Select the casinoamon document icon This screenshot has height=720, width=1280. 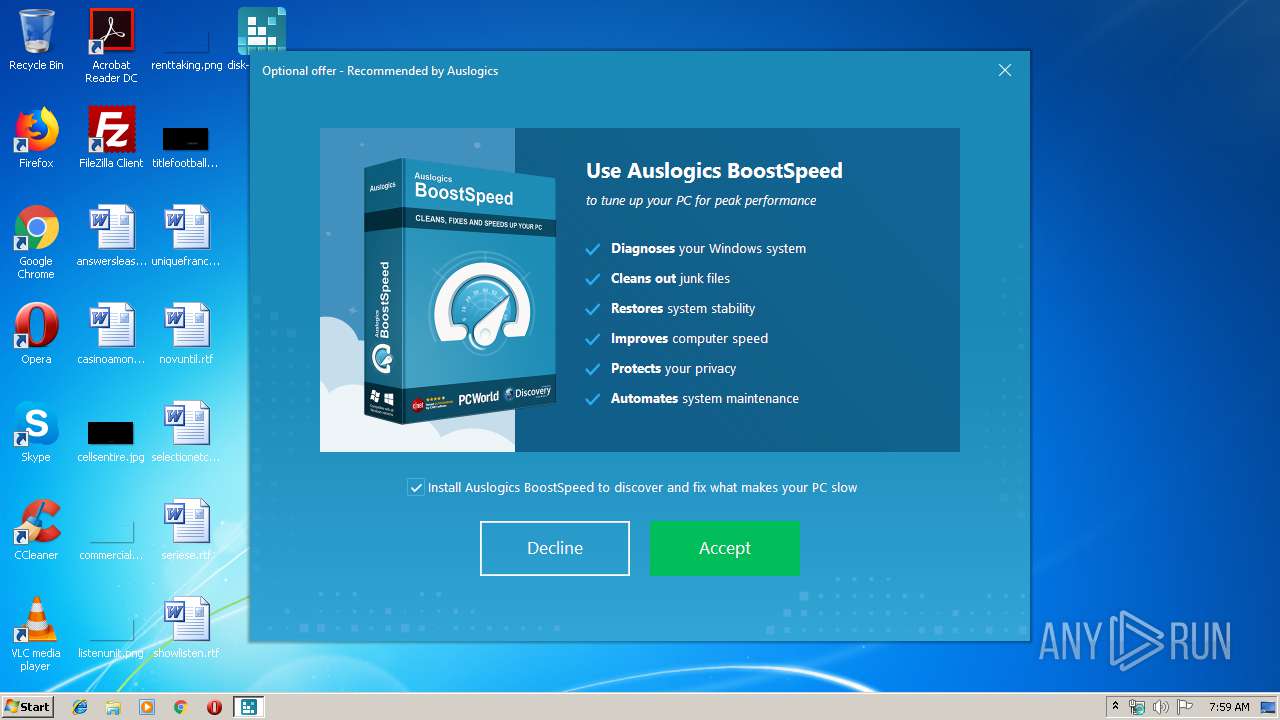coord(111,334)
